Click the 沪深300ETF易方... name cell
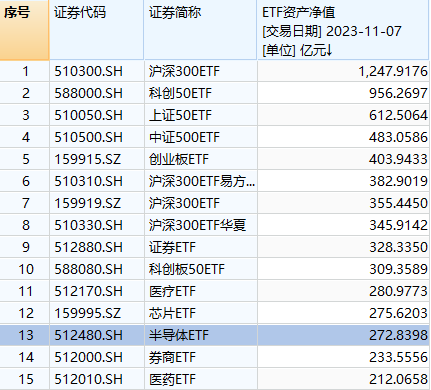 [201, 181]
